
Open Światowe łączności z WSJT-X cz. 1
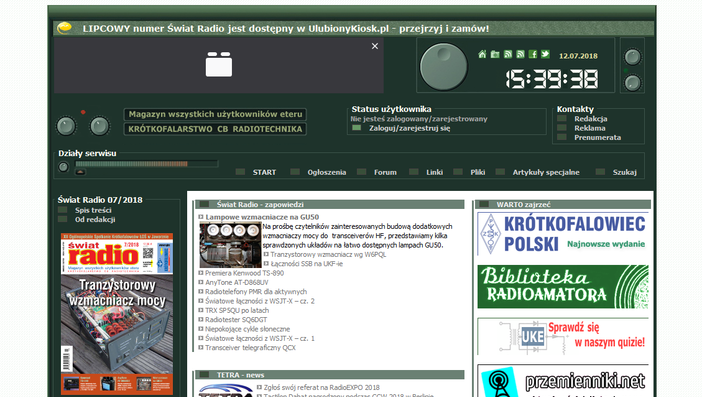click(260, 338)
